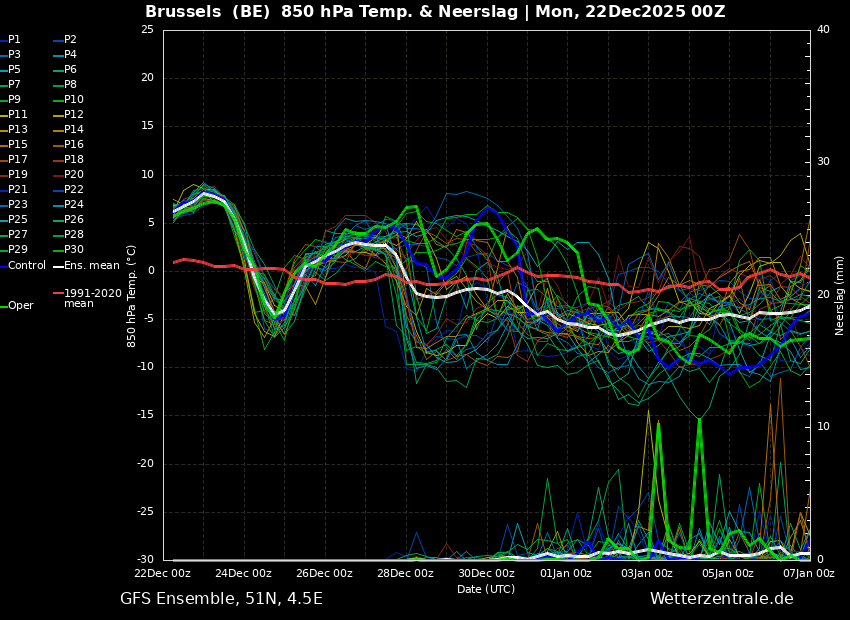Select the Control legend entry

[26, 266]
